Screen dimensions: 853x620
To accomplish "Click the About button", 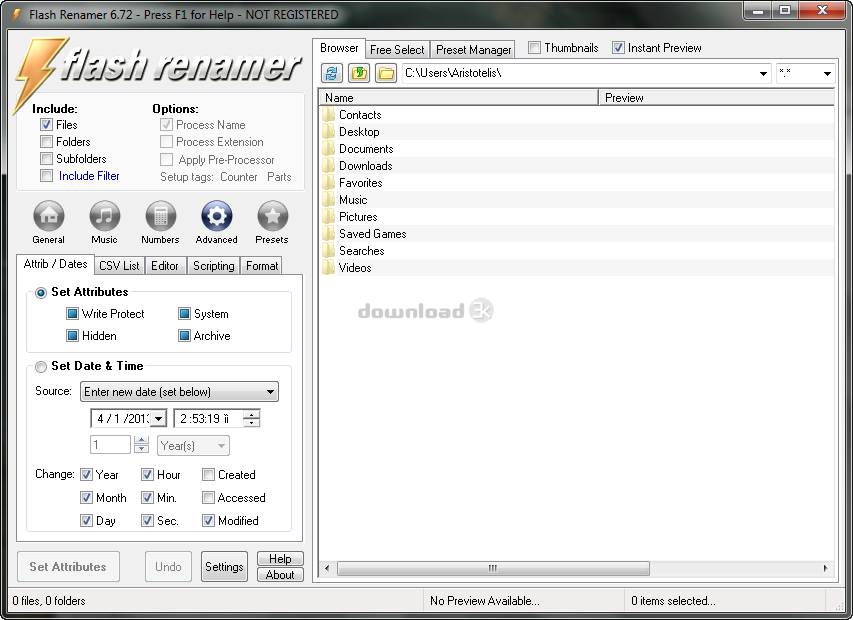I will click(x=280, y=575).
